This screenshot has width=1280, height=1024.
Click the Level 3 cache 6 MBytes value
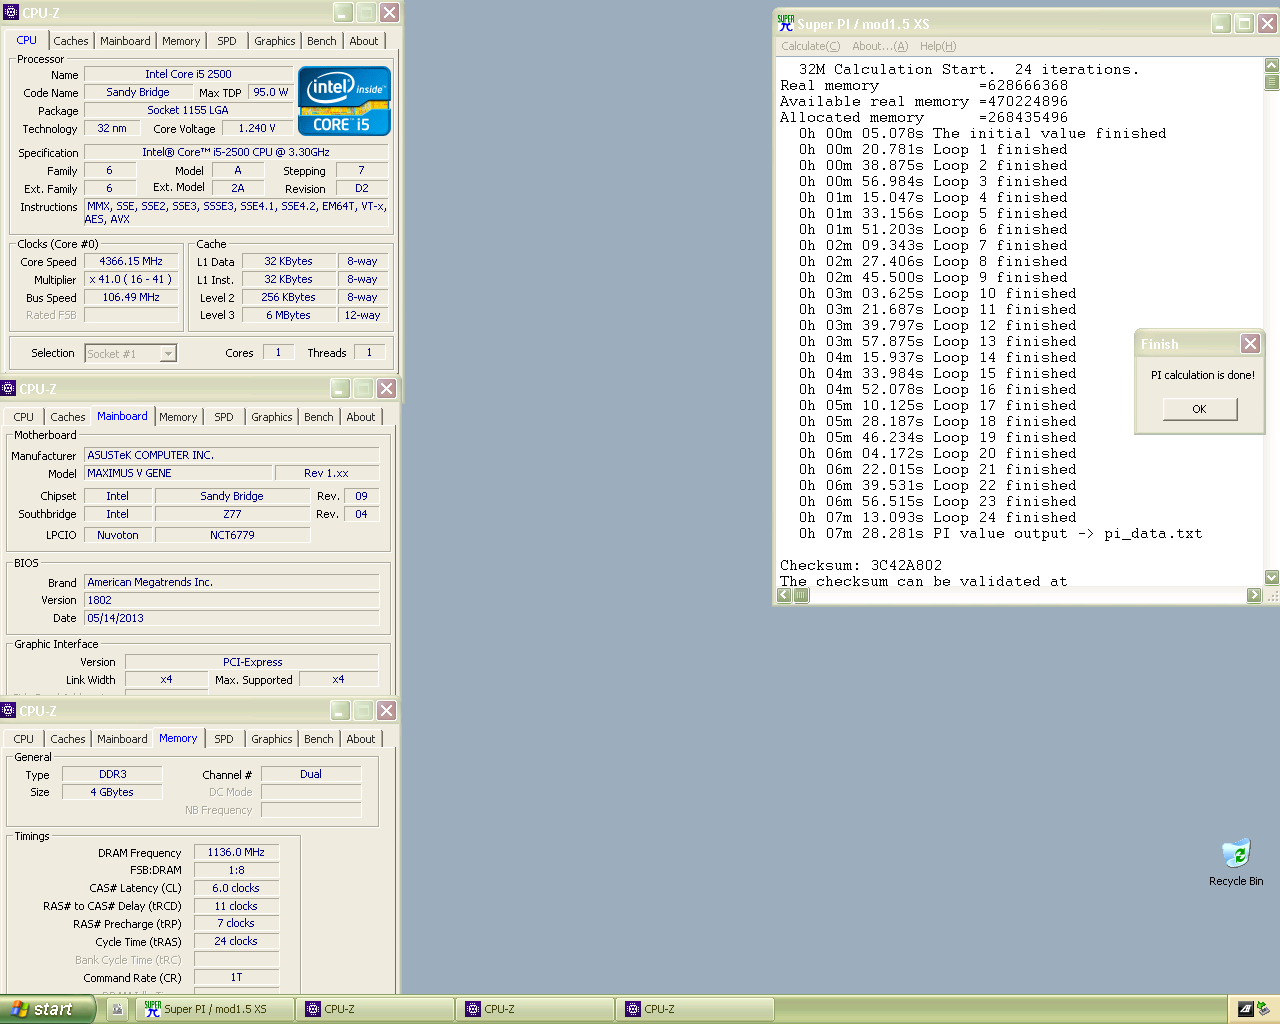[288, 315]
